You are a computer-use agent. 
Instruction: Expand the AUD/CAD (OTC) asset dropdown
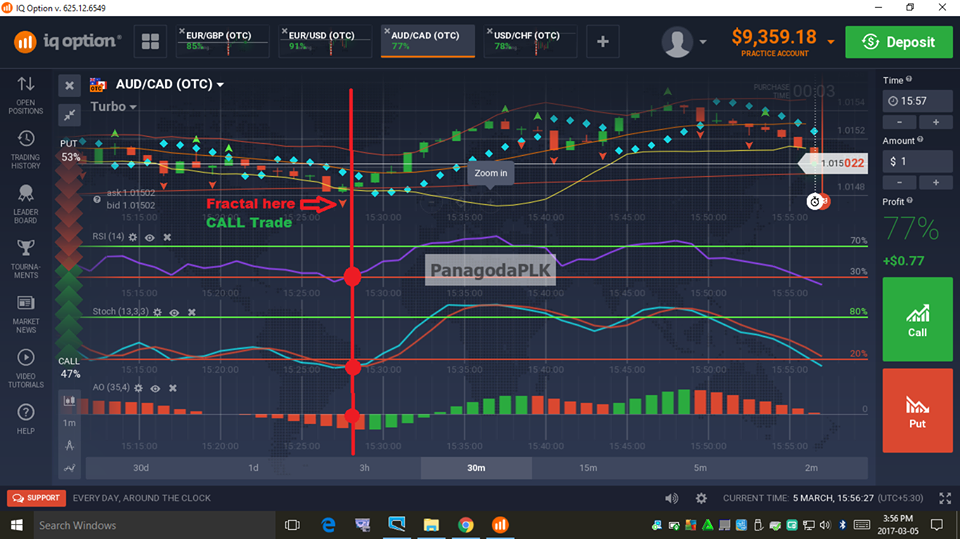point(220,85)
